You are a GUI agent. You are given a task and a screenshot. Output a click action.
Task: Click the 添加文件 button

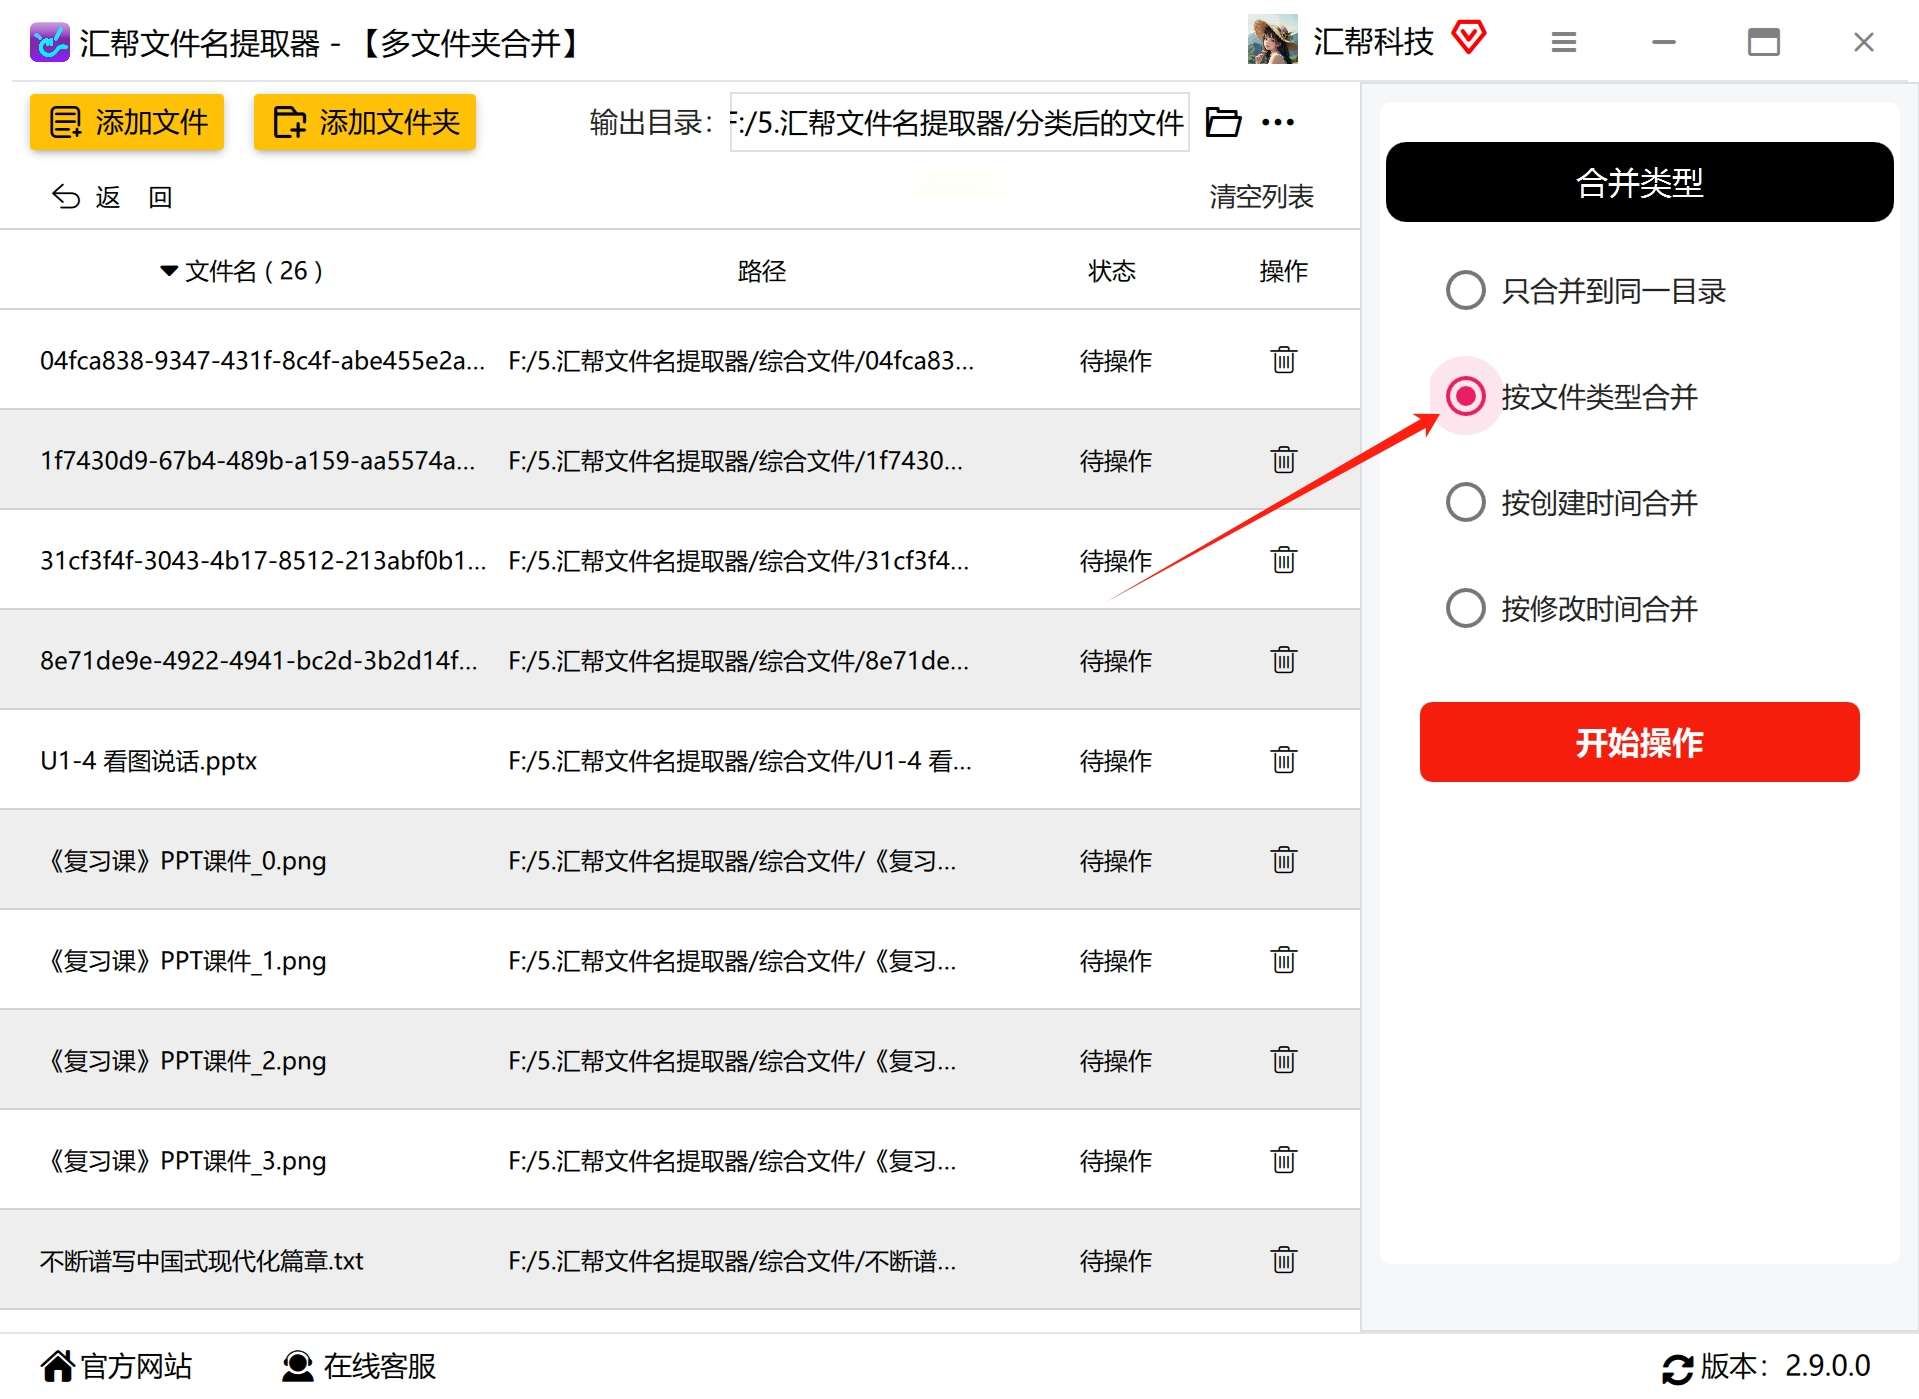tap(127, 122)
